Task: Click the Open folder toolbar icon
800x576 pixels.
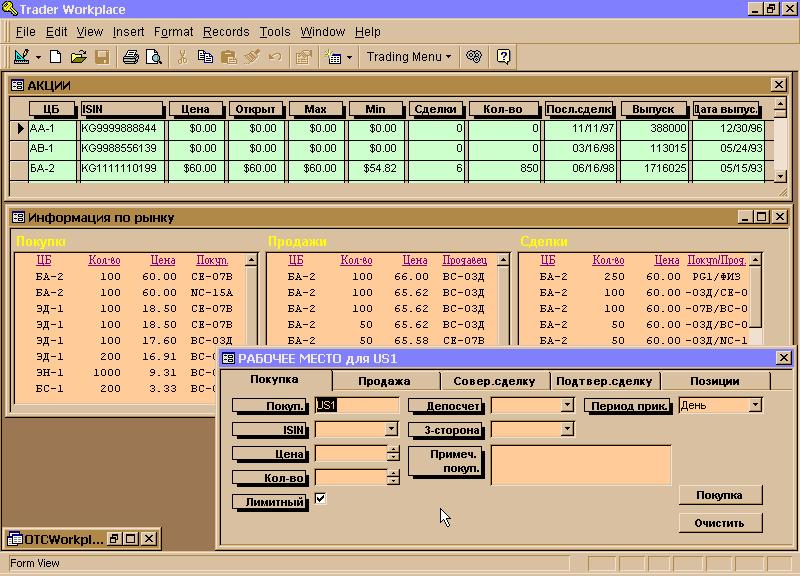Action: [78, 57]
